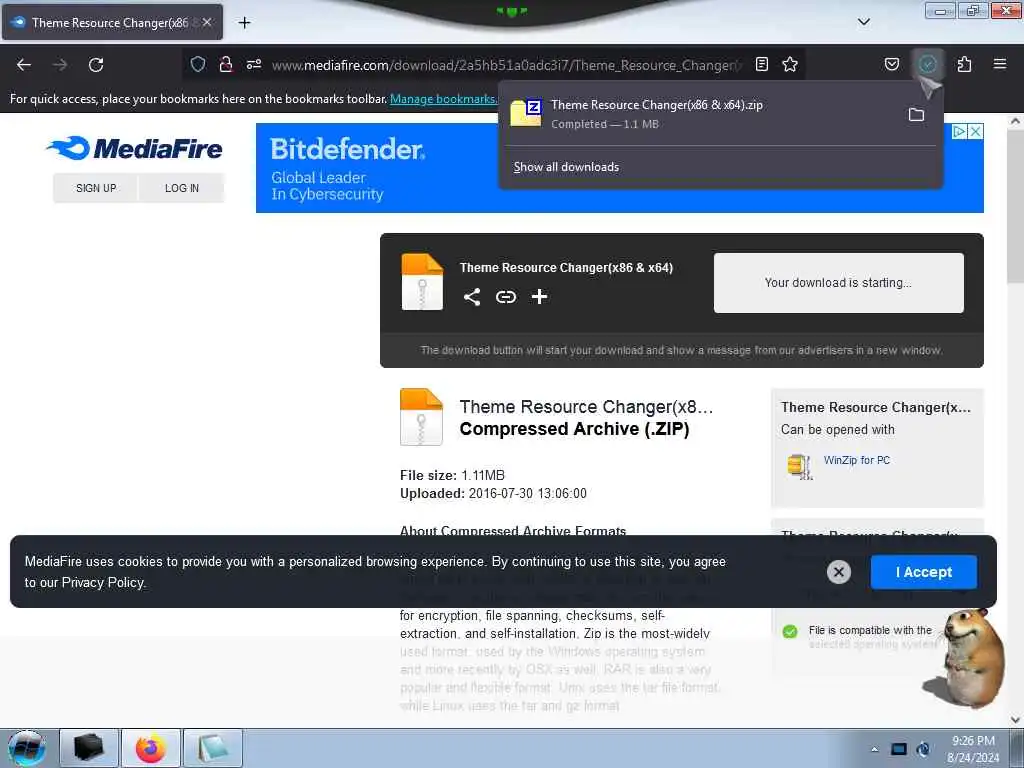Open the WinZip for PC link
The height and width of the screenshot is (768, 1024).
tap(857, 460)
